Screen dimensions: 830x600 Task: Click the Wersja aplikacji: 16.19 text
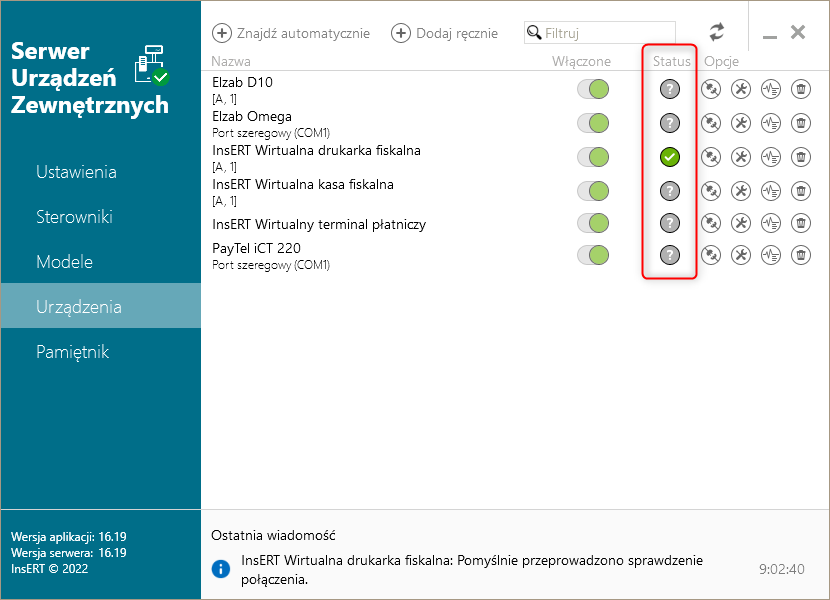(x=69, y=536)
